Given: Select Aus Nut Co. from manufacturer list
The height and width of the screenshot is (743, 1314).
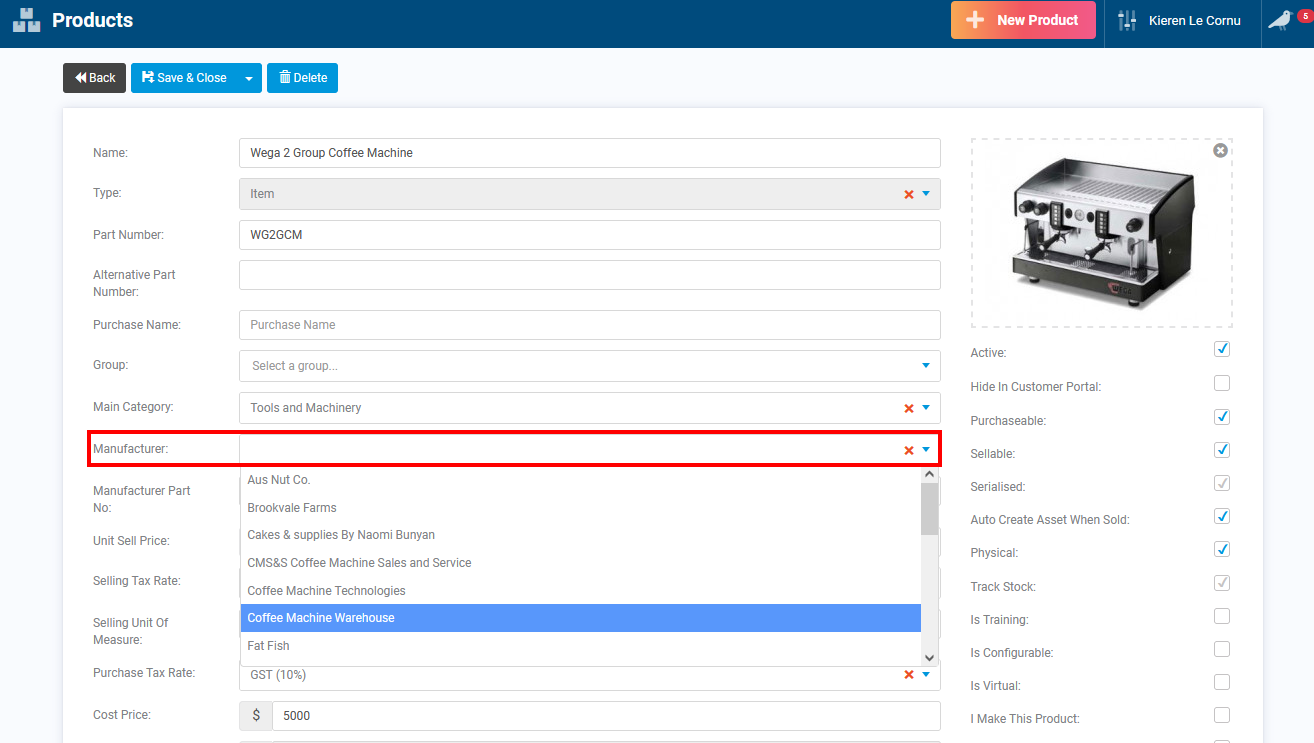Looking at the screenshot, I should coord(580,480).
